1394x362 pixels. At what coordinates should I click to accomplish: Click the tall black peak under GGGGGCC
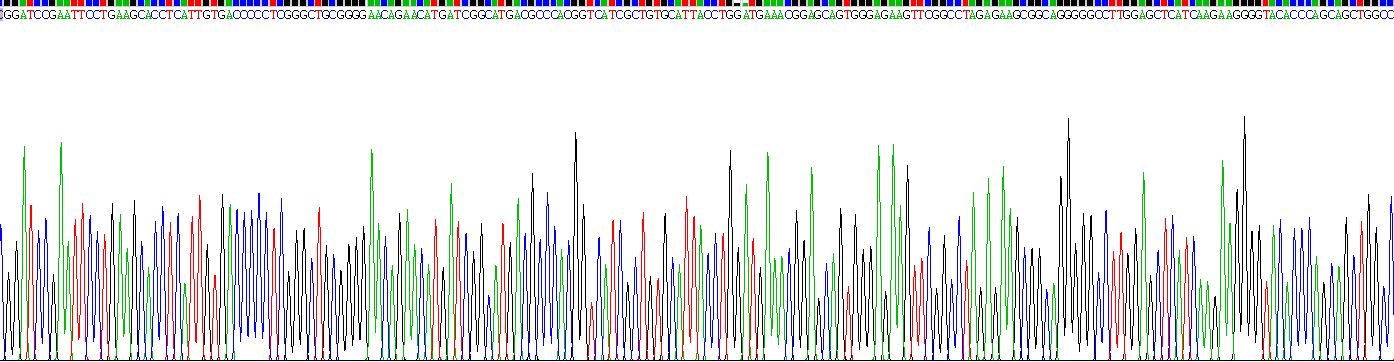click(x=1068, y=238)
